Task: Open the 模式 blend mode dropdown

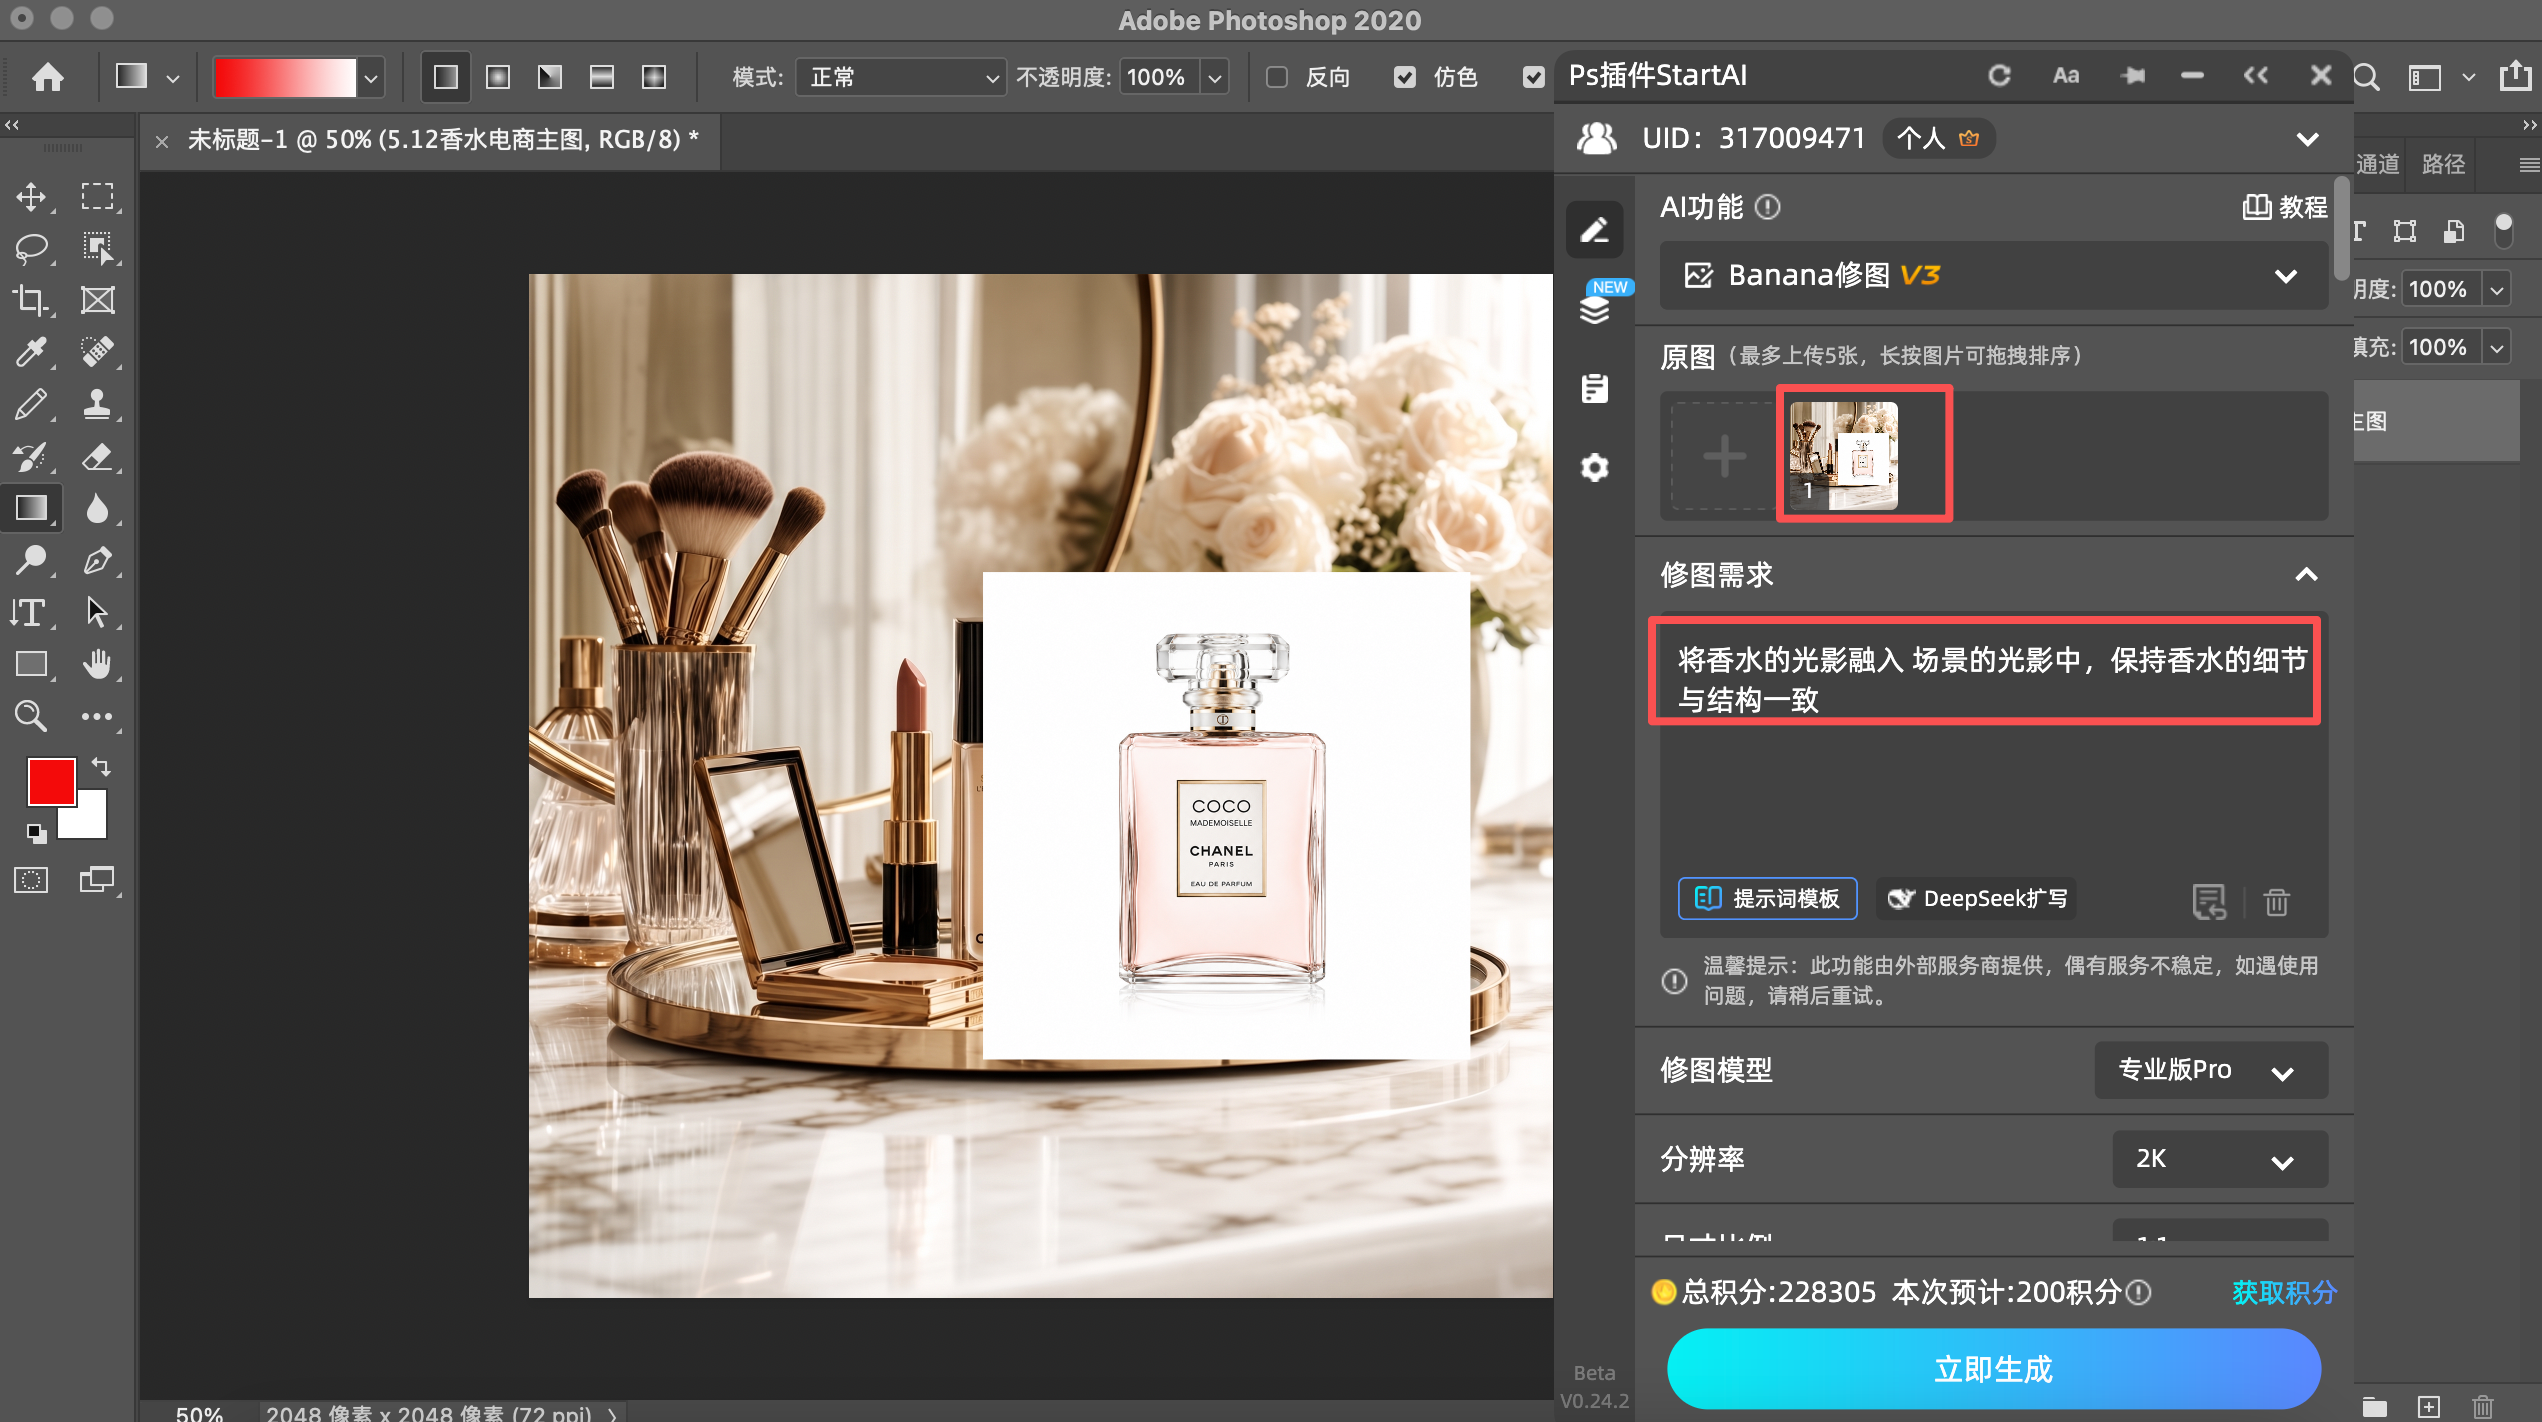Action: [900, 77]
